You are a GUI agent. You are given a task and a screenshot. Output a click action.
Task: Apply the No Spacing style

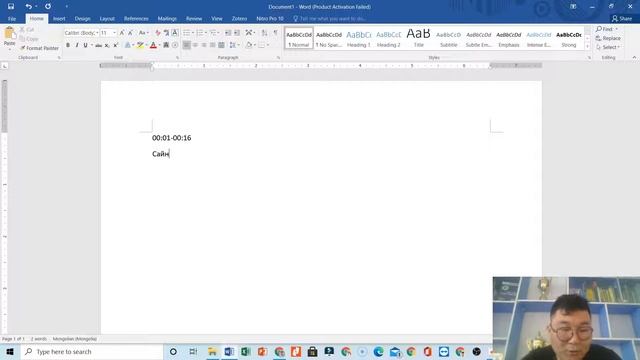coord(329,38)
